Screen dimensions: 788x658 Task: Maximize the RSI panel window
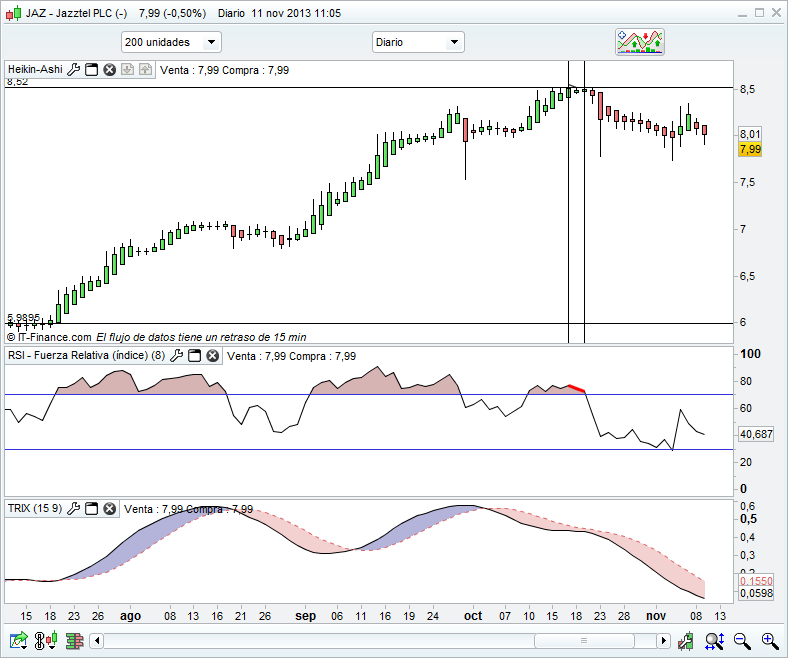[x=194, y=355]
